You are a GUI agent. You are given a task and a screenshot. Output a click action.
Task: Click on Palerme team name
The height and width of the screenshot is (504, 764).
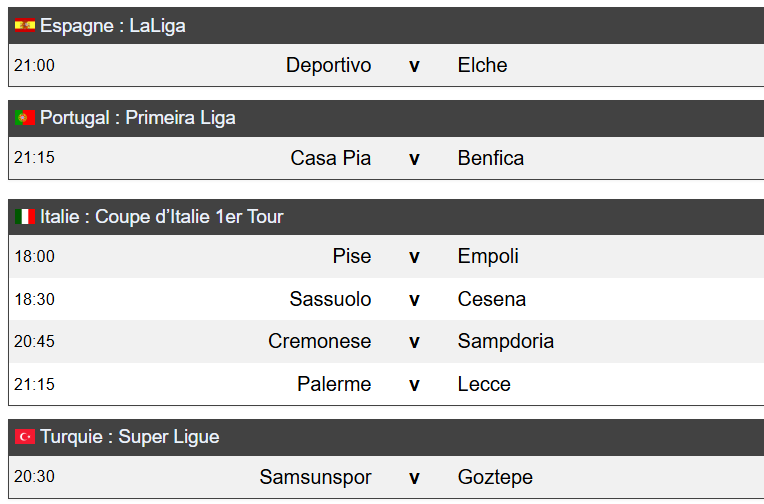click(334, 384)
